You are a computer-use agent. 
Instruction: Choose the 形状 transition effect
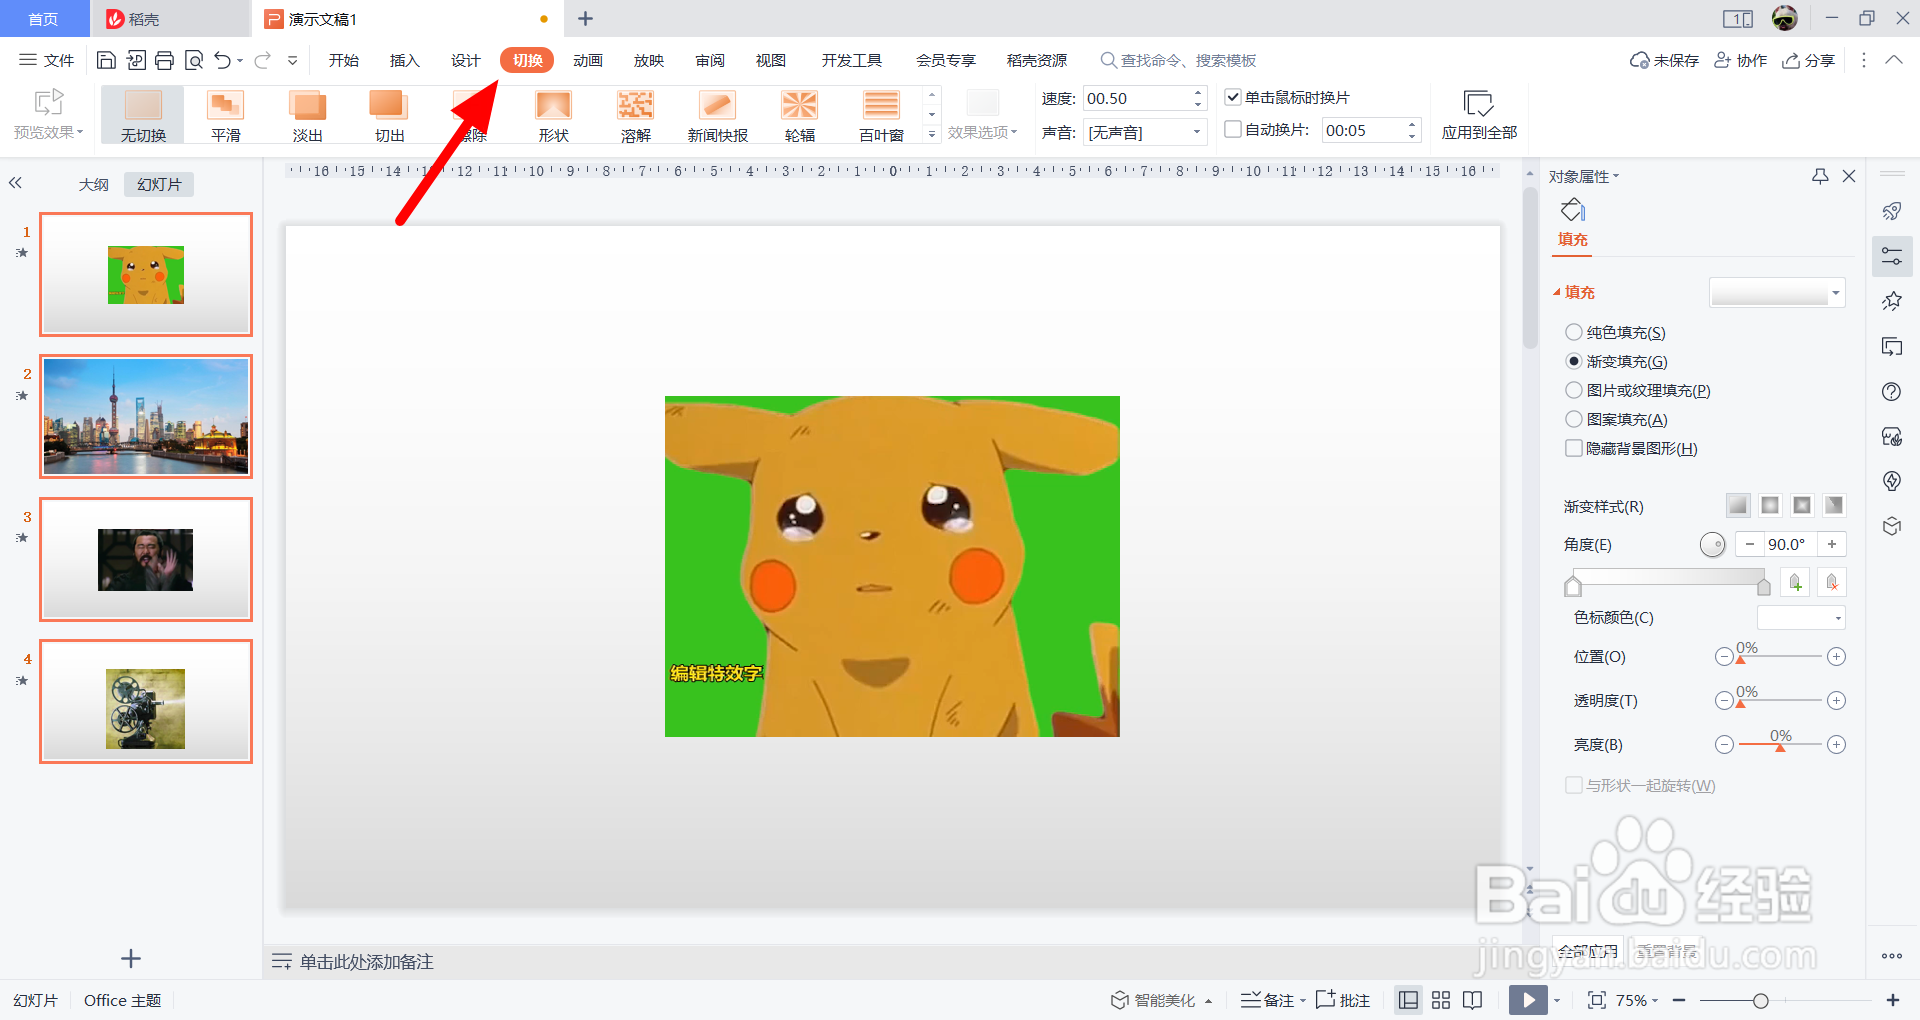[553, 116]
